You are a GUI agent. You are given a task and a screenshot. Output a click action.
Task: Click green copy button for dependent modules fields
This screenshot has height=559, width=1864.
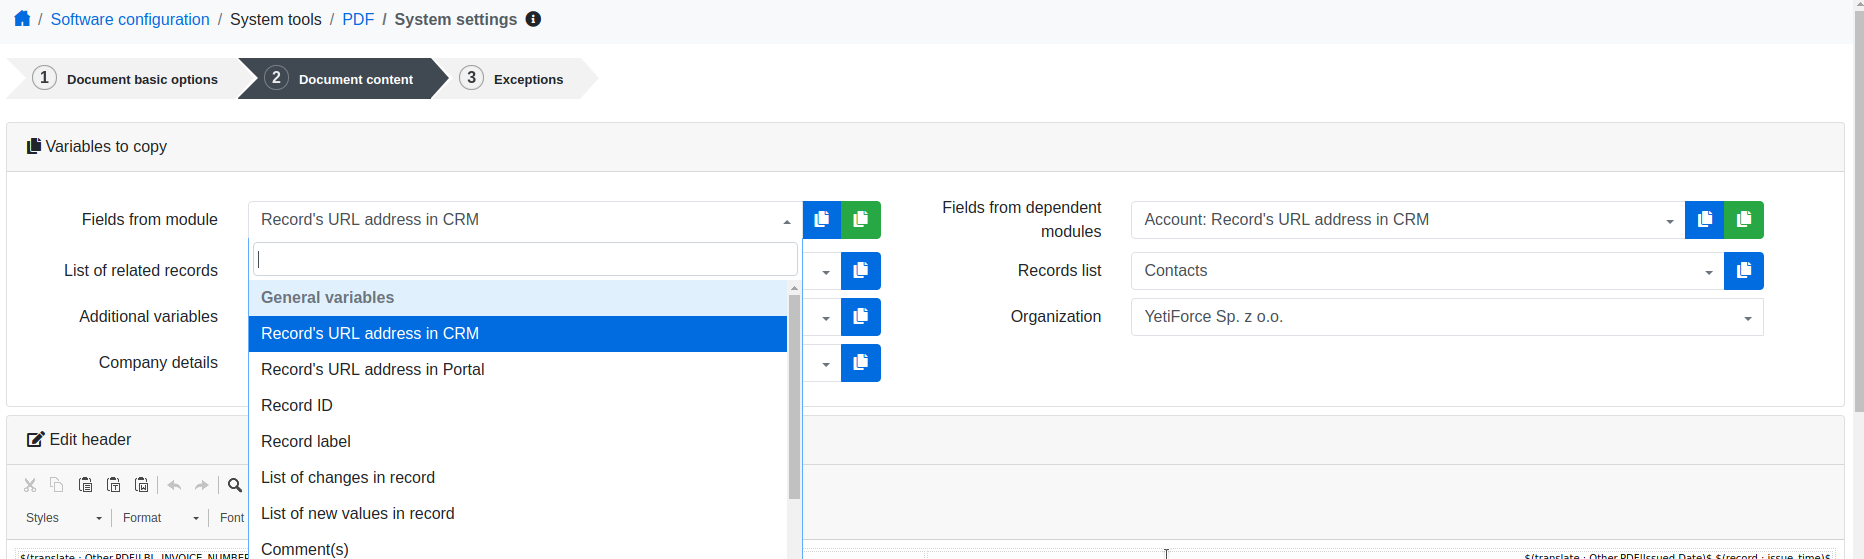(x=1744, y=220)
